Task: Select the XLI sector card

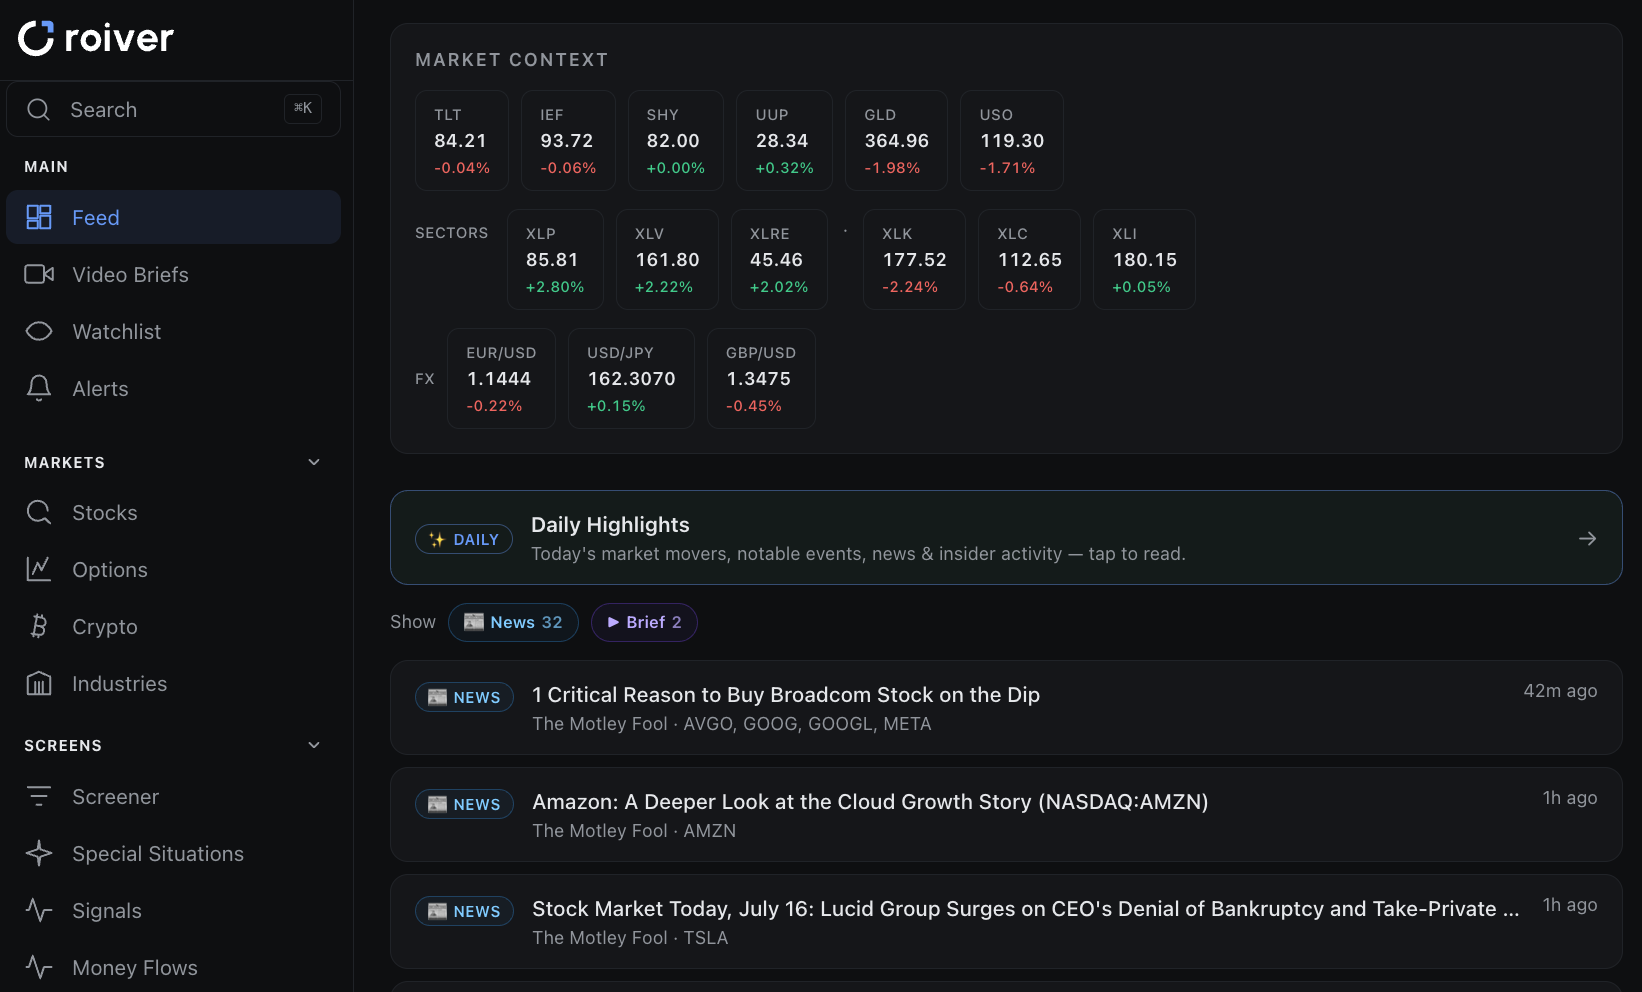Action: point(1144,259)
